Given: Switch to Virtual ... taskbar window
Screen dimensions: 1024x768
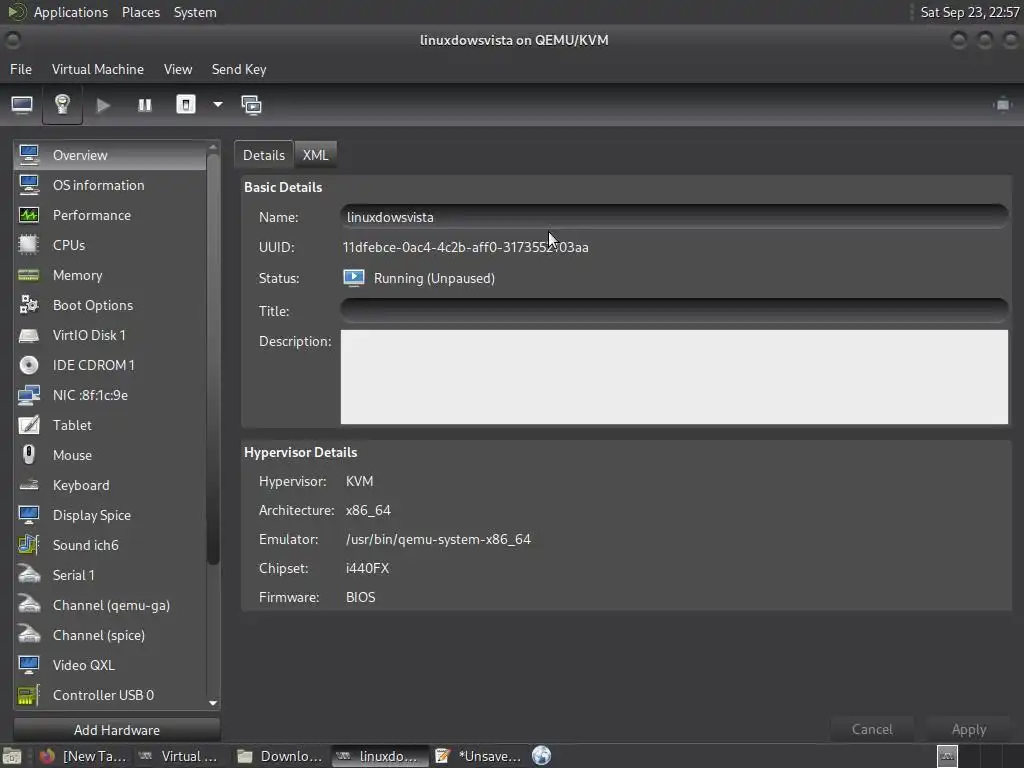Looking at the screenshot, I should coord(181,756).
